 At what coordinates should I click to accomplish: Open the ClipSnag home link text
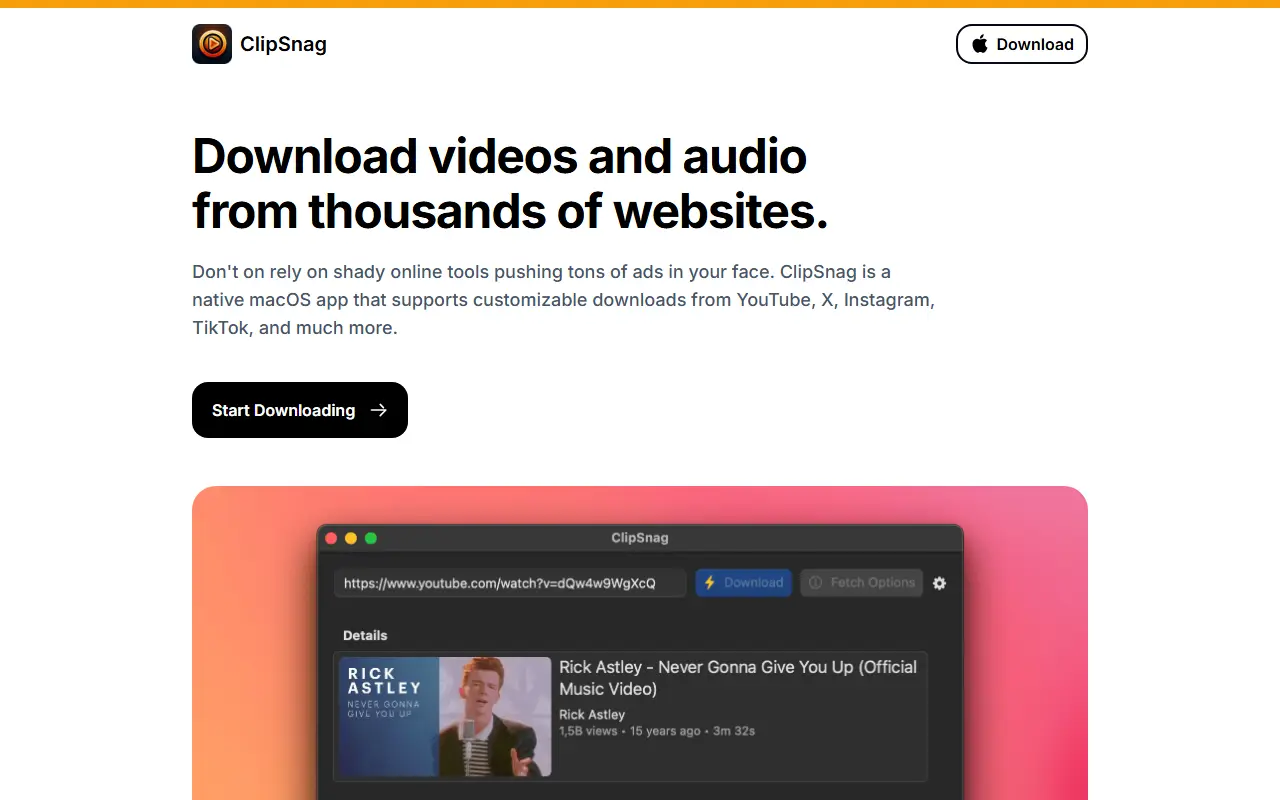pyautogui.click(x=283, y=44)
